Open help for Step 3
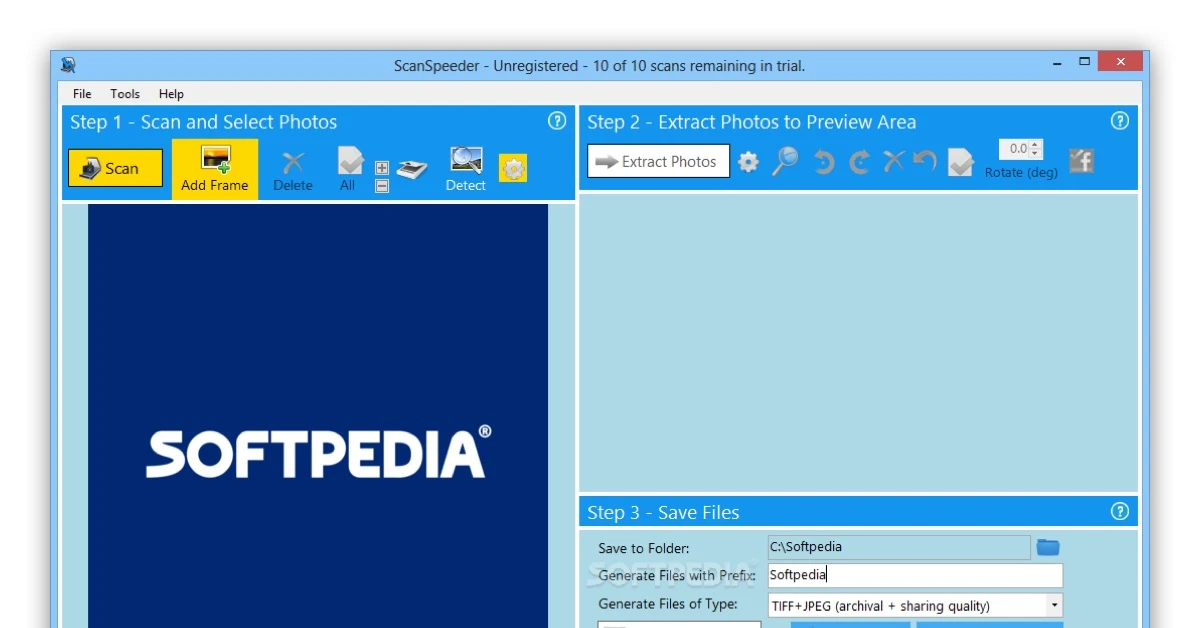This screenshot has width=1200, height=628. click(x=1120, y=511)
